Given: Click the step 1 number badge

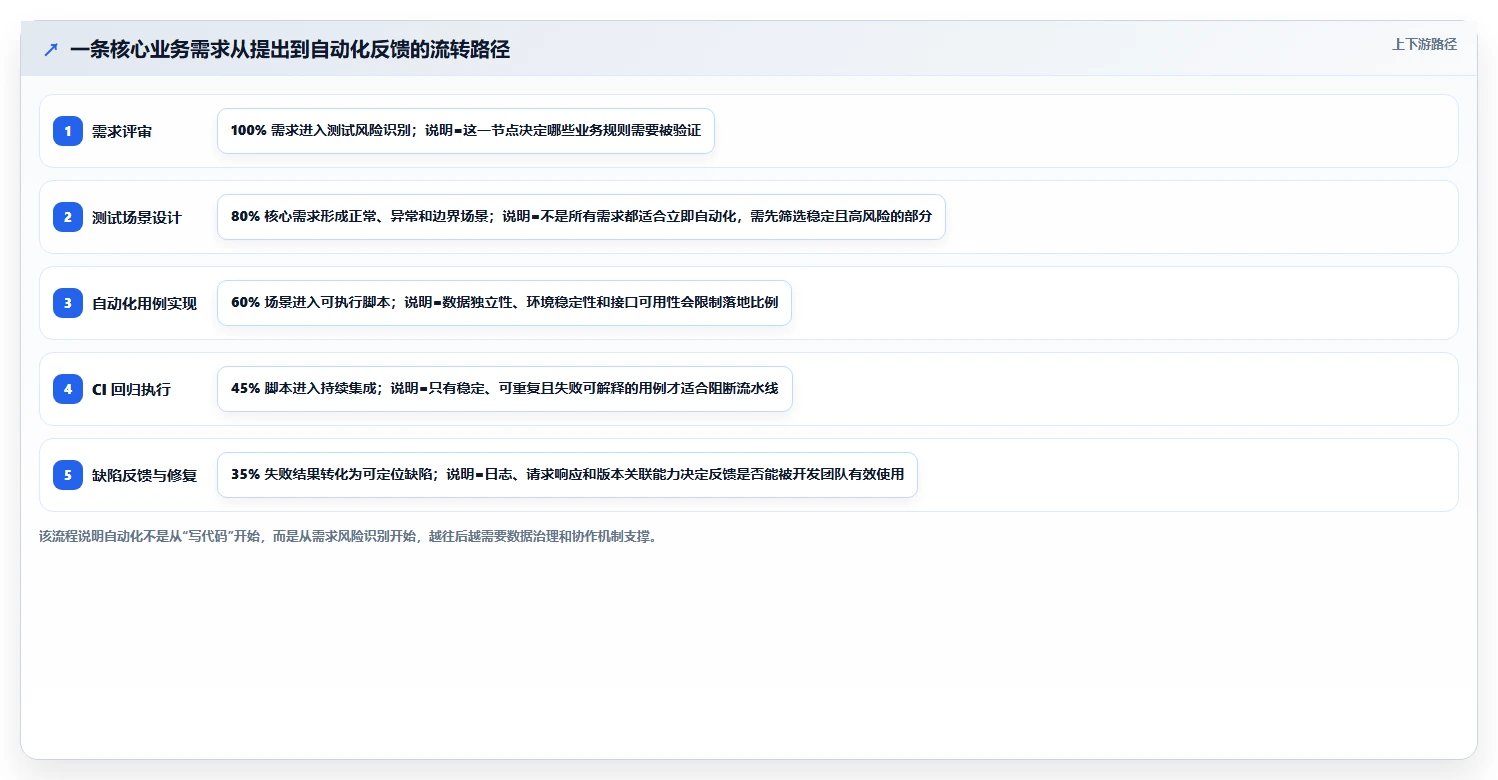Looking at the screenshot, I should click(x=68, y=131).
